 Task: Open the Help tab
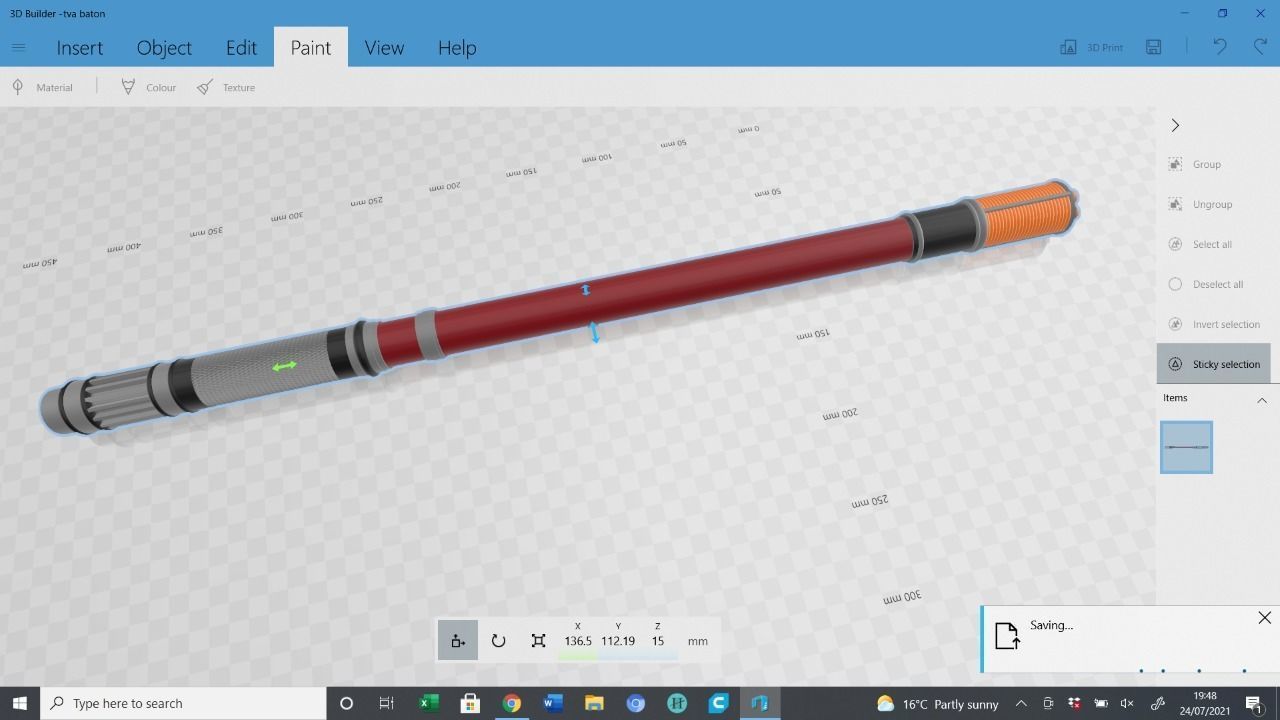457,47
